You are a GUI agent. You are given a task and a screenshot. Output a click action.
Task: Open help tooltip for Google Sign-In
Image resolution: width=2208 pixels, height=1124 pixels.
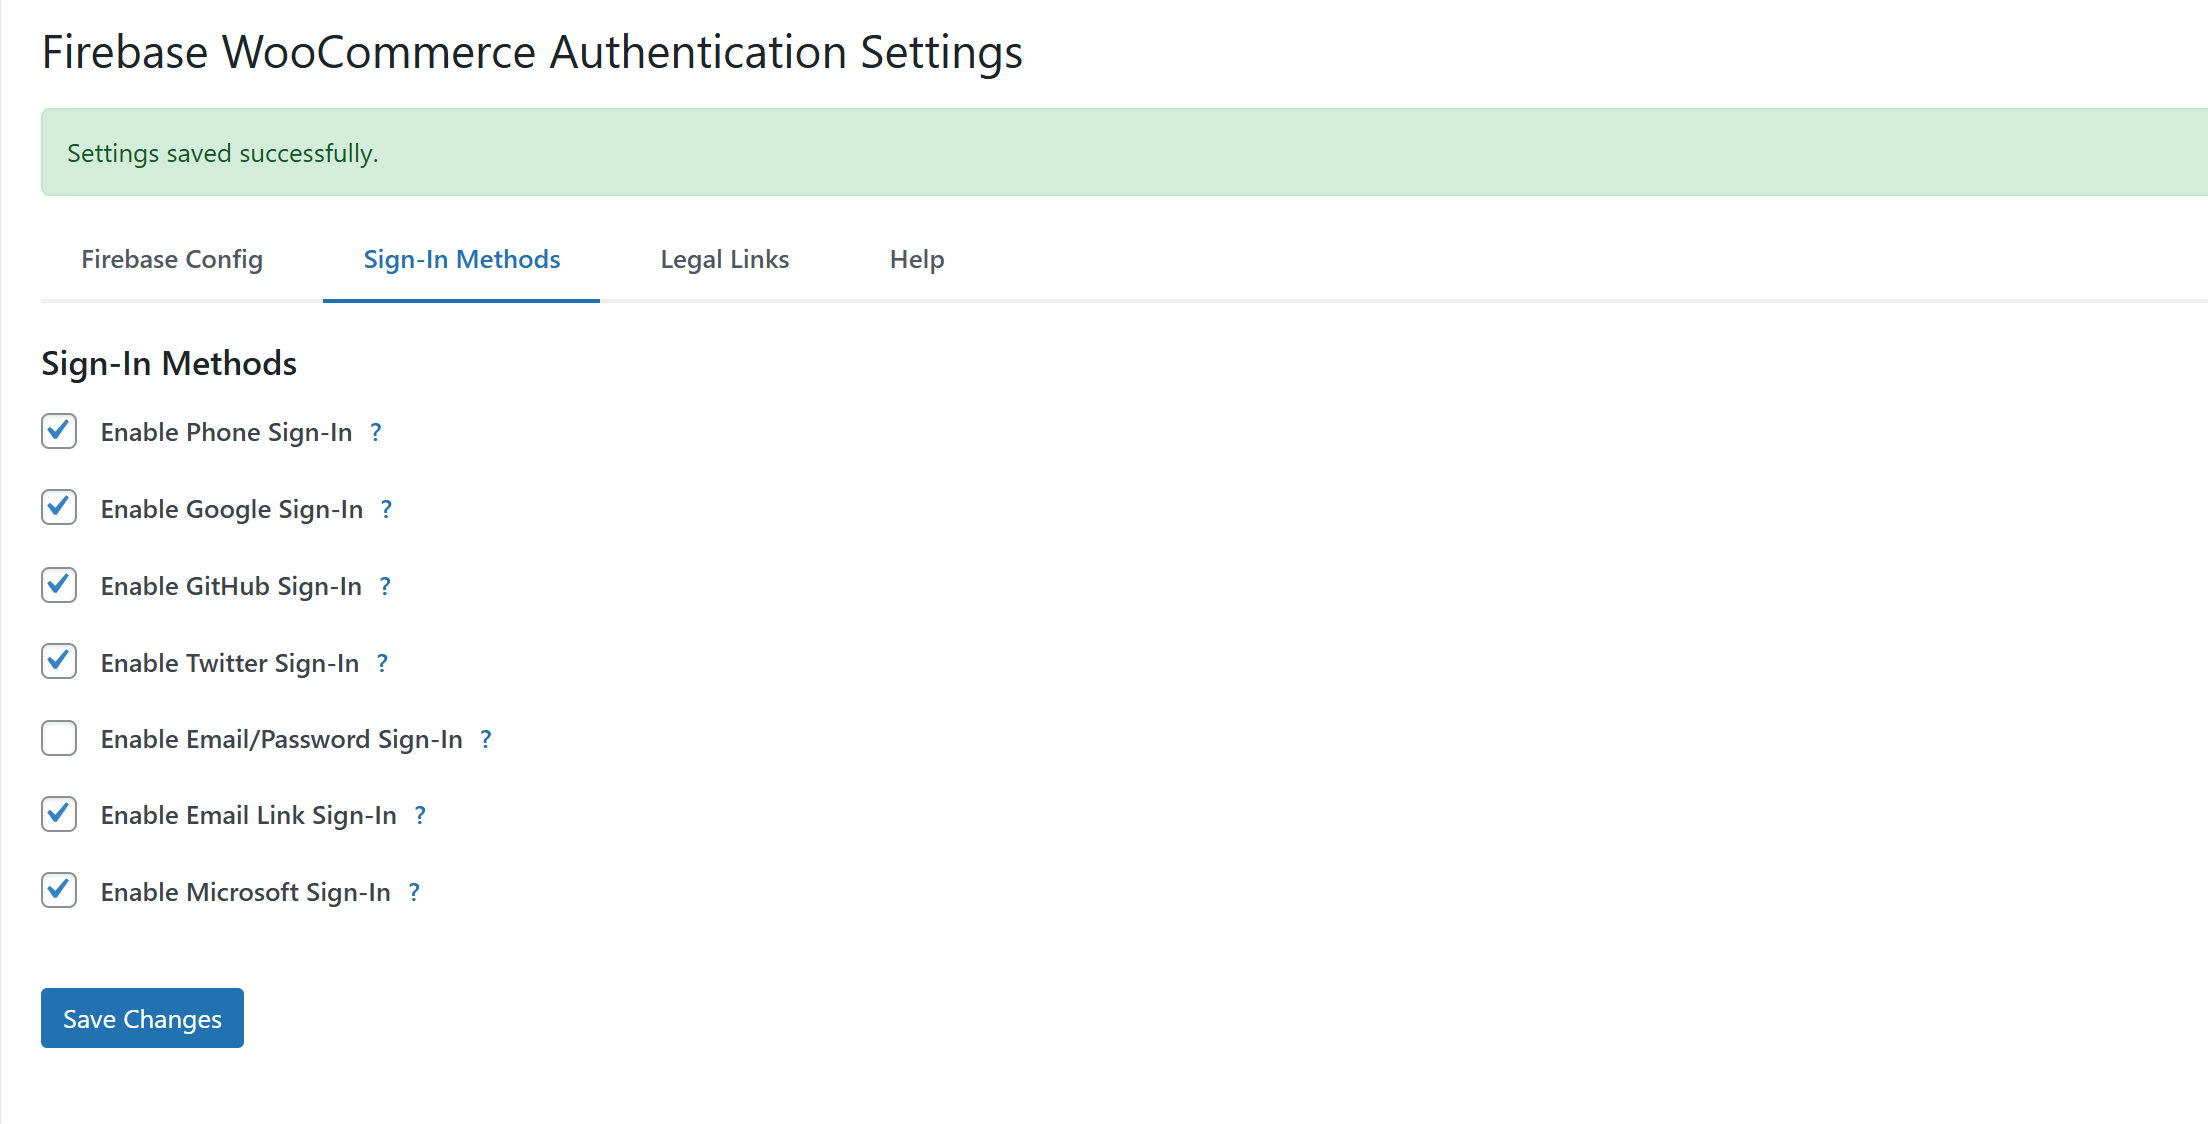(386, 509)
